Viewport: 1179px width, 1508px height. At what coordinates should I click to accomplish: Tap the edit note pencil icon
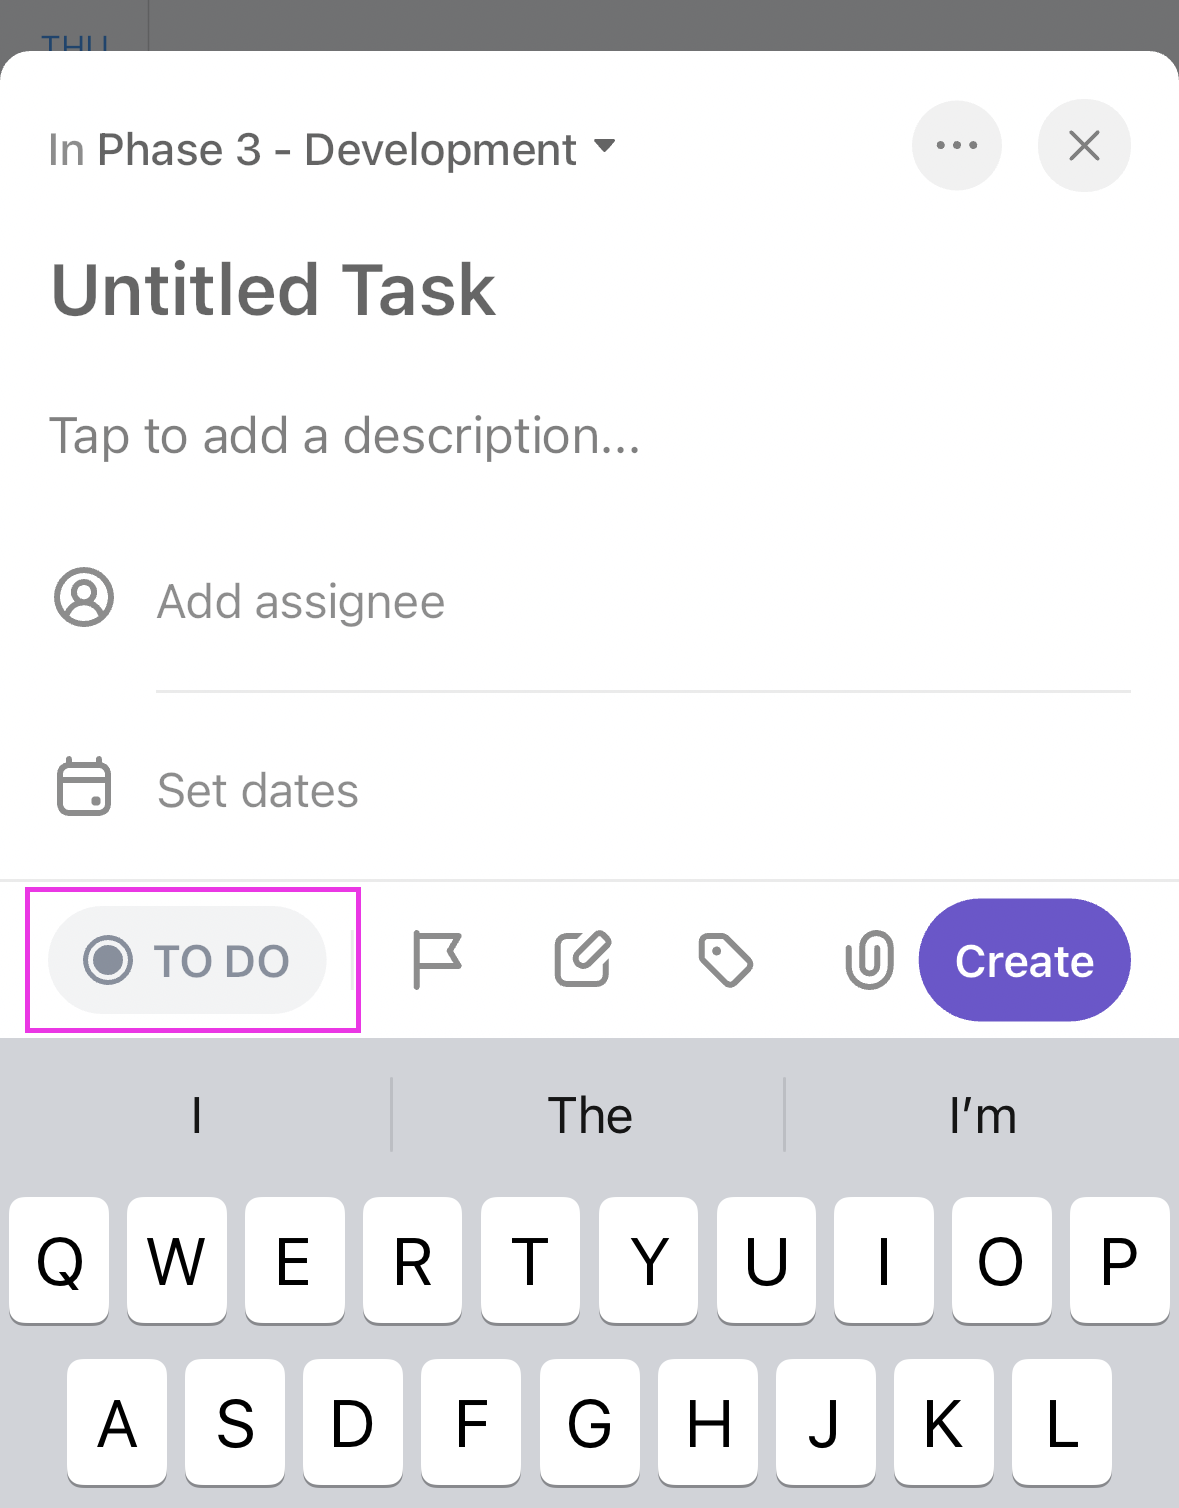[582, 960]
